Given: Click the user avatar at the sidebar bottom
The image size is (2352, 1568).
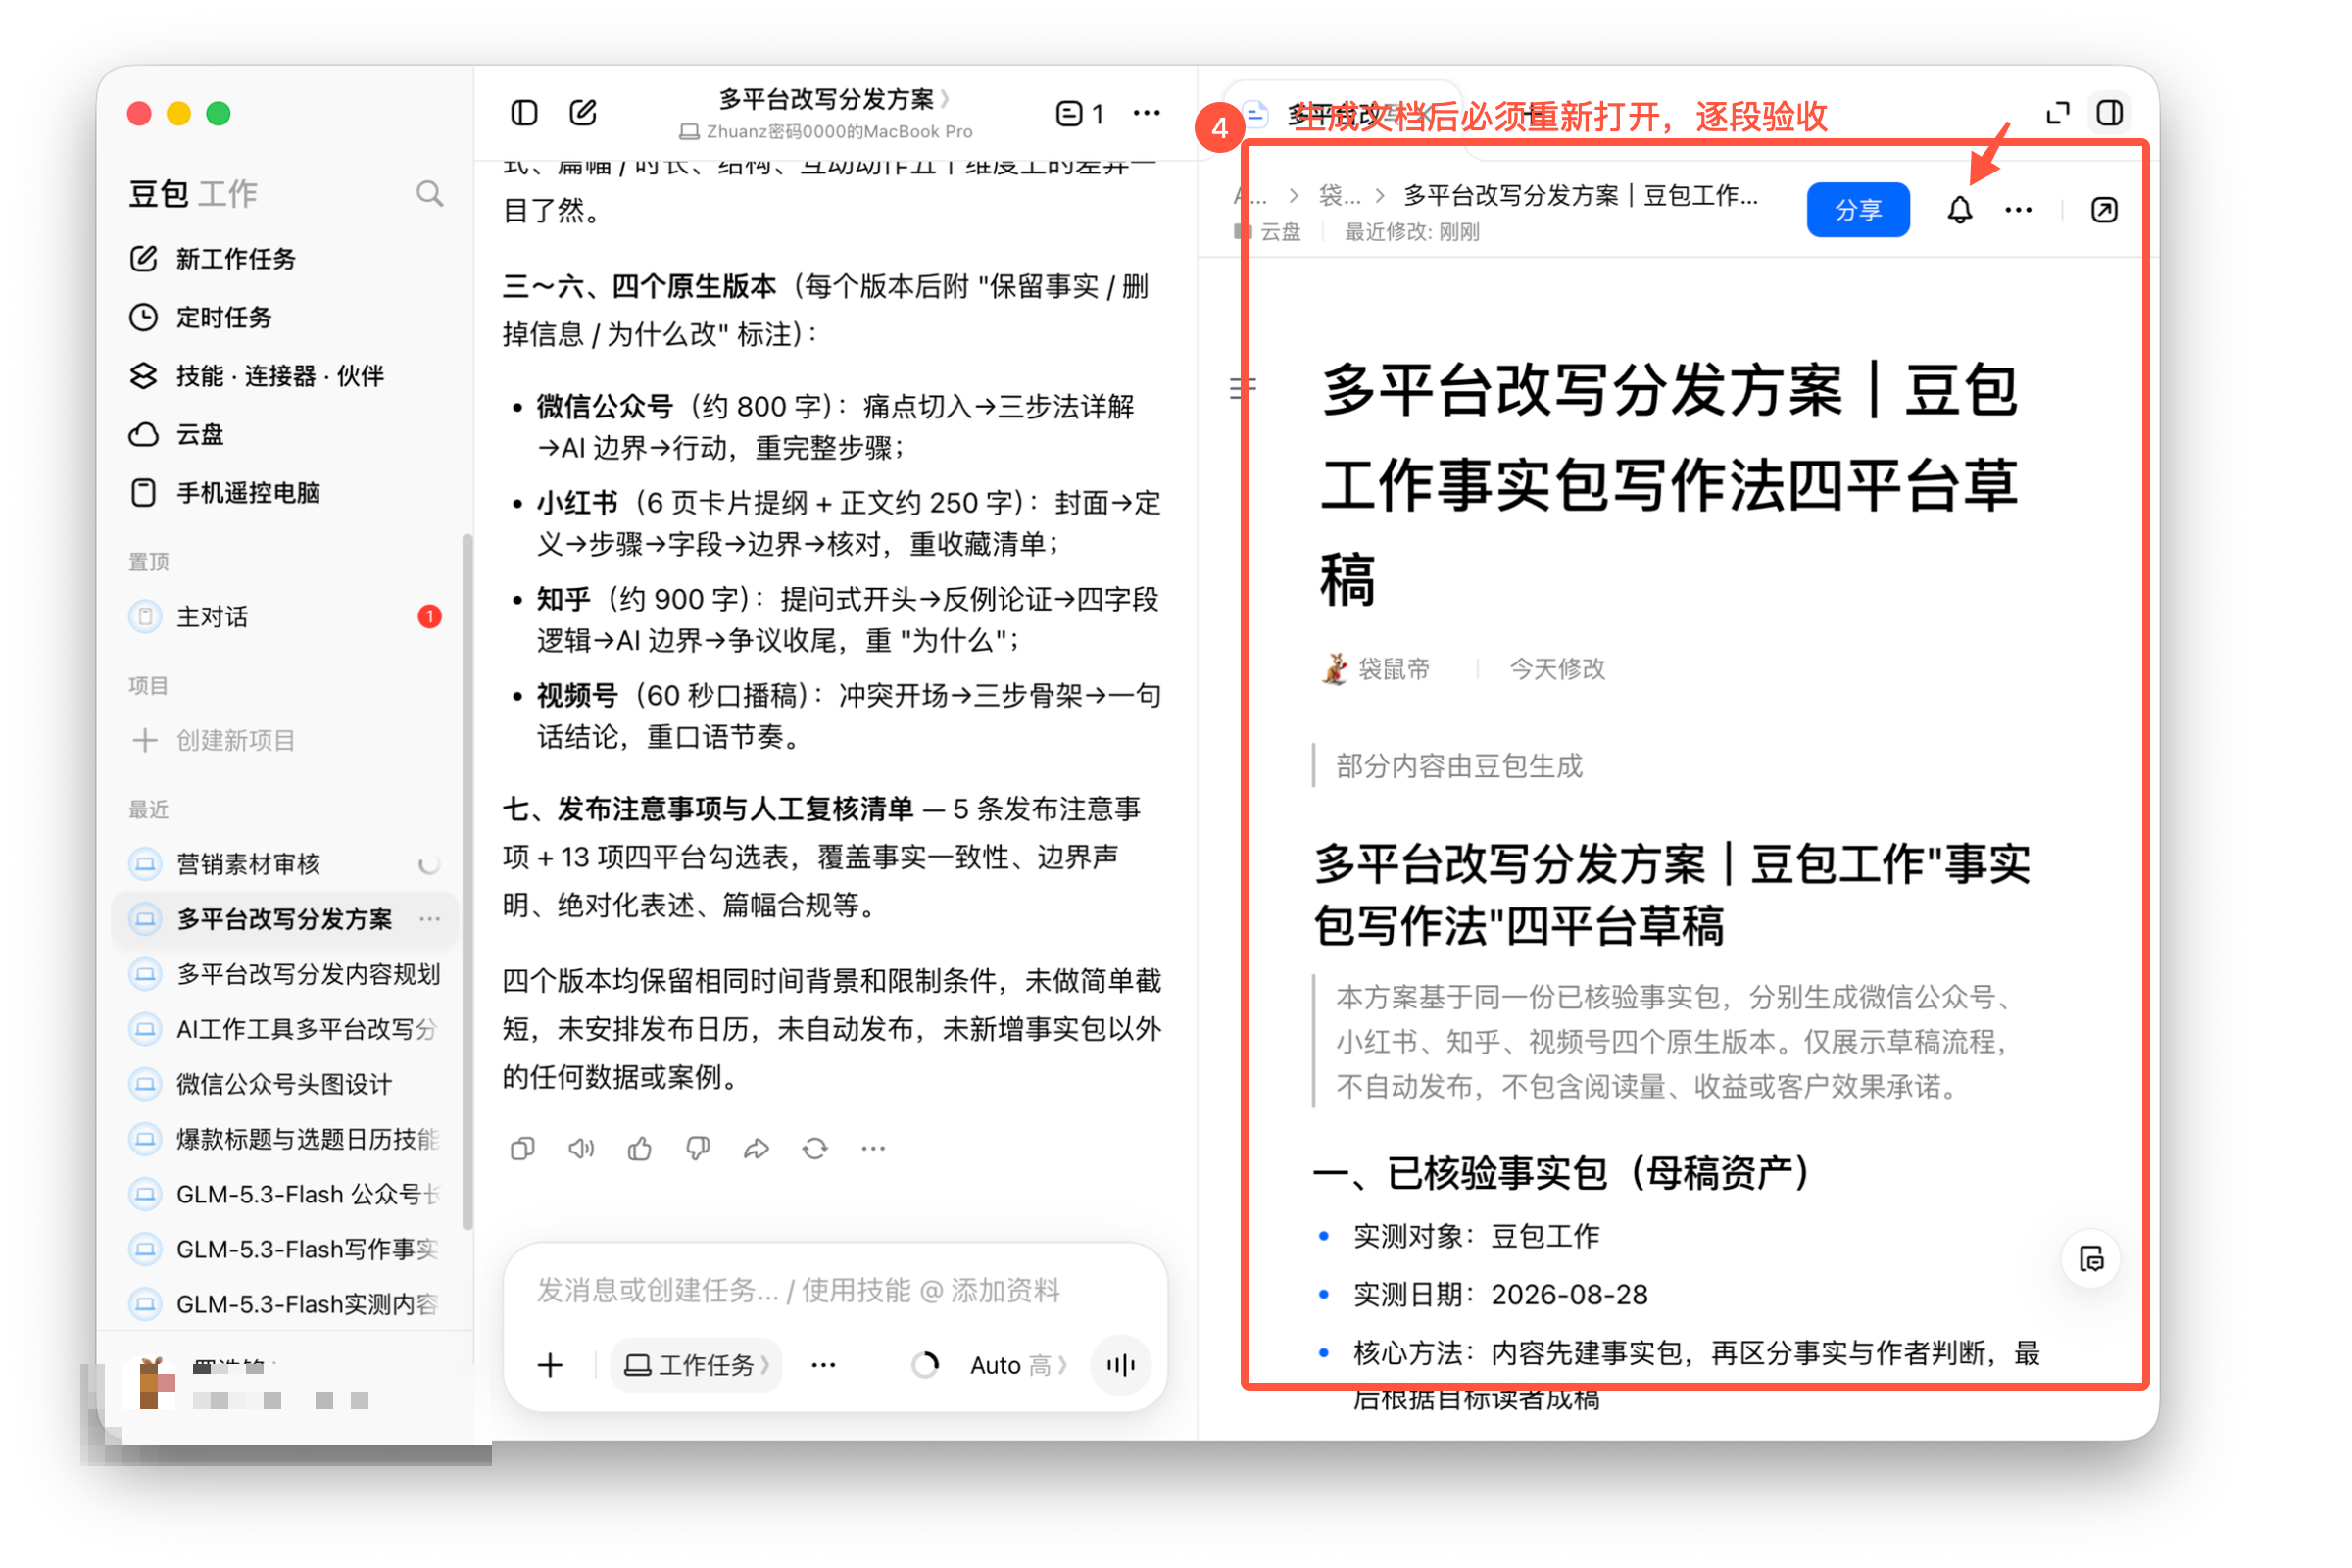Looking at the screenshot, I should (150, 1383).
